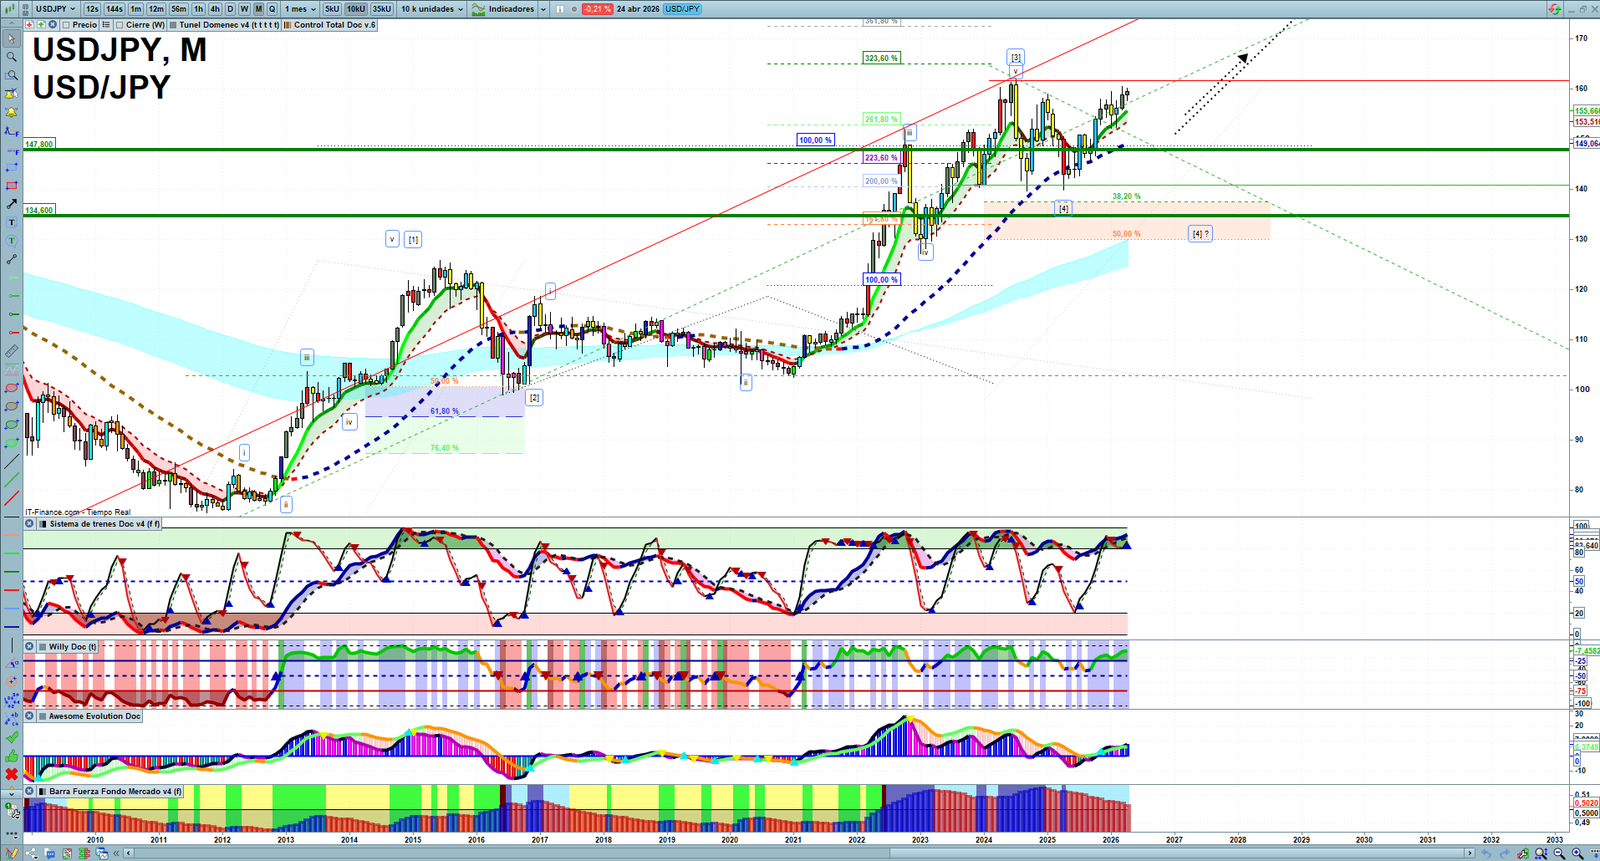The height and width of the screenshot is (861, 1600).
Task: Pick the red ellipse drawing tool
Action: click(12, 388)
